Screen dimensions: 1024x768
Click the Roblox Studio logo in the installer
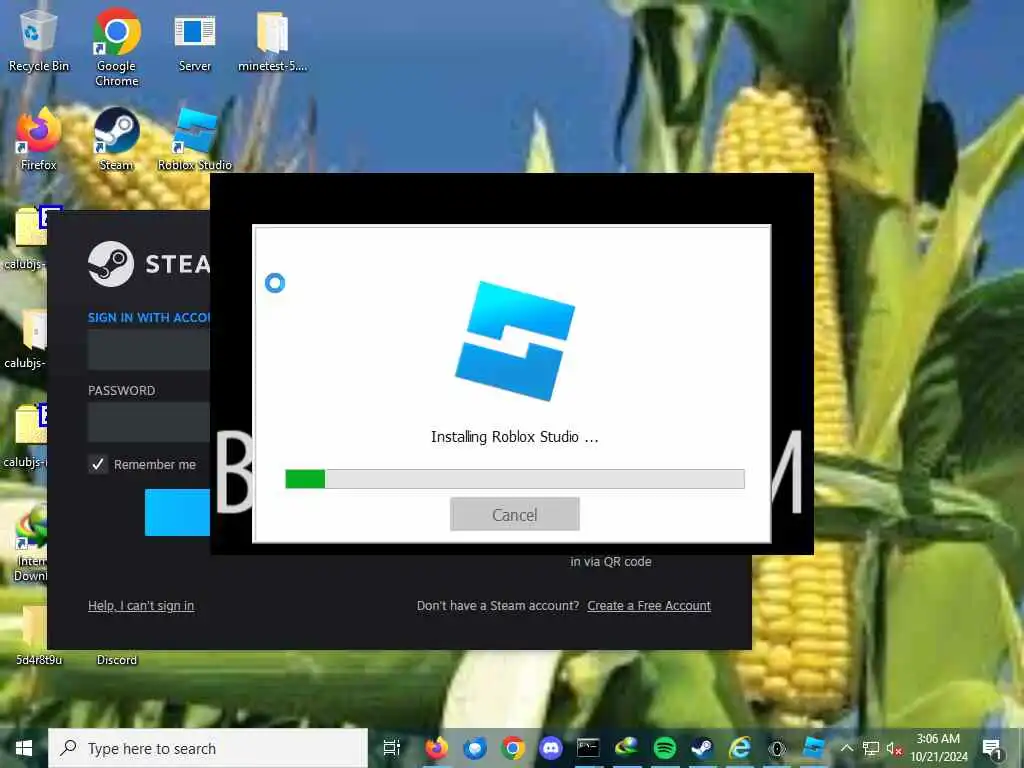(x=515, y=340)
